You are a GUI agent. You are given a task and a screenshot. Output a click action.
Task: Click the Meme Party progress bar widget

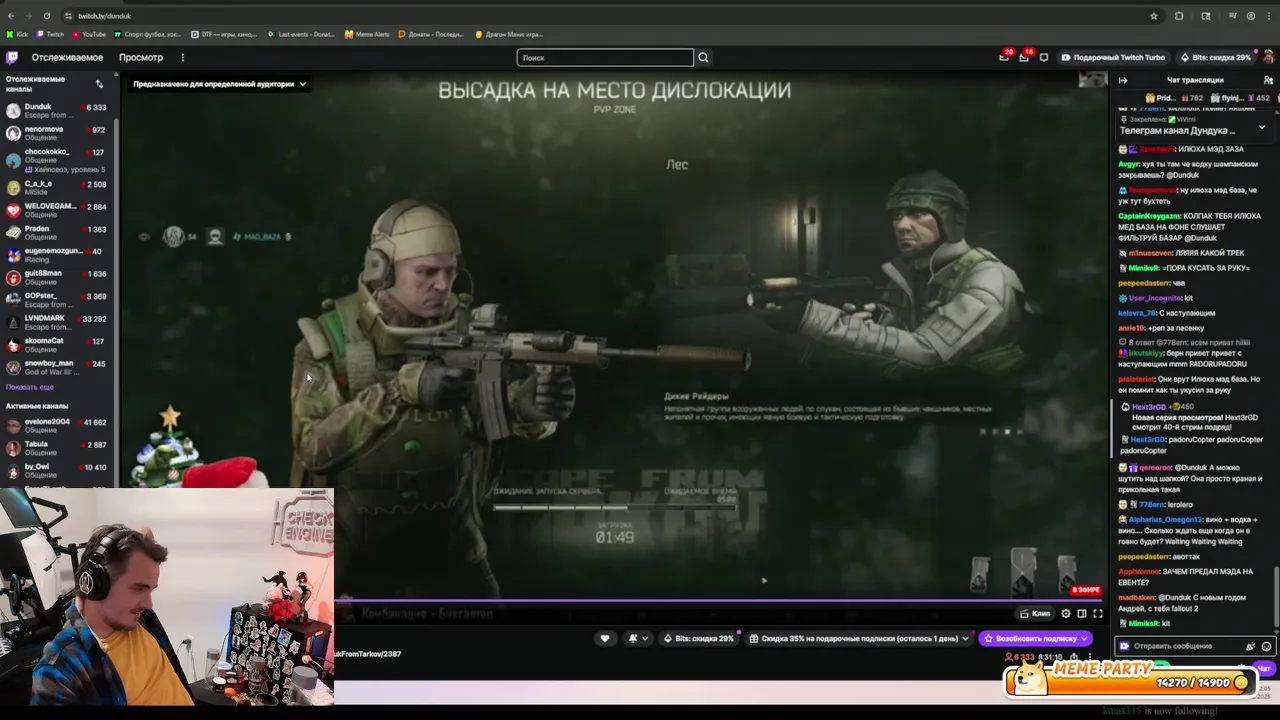tap(1130, 680)
